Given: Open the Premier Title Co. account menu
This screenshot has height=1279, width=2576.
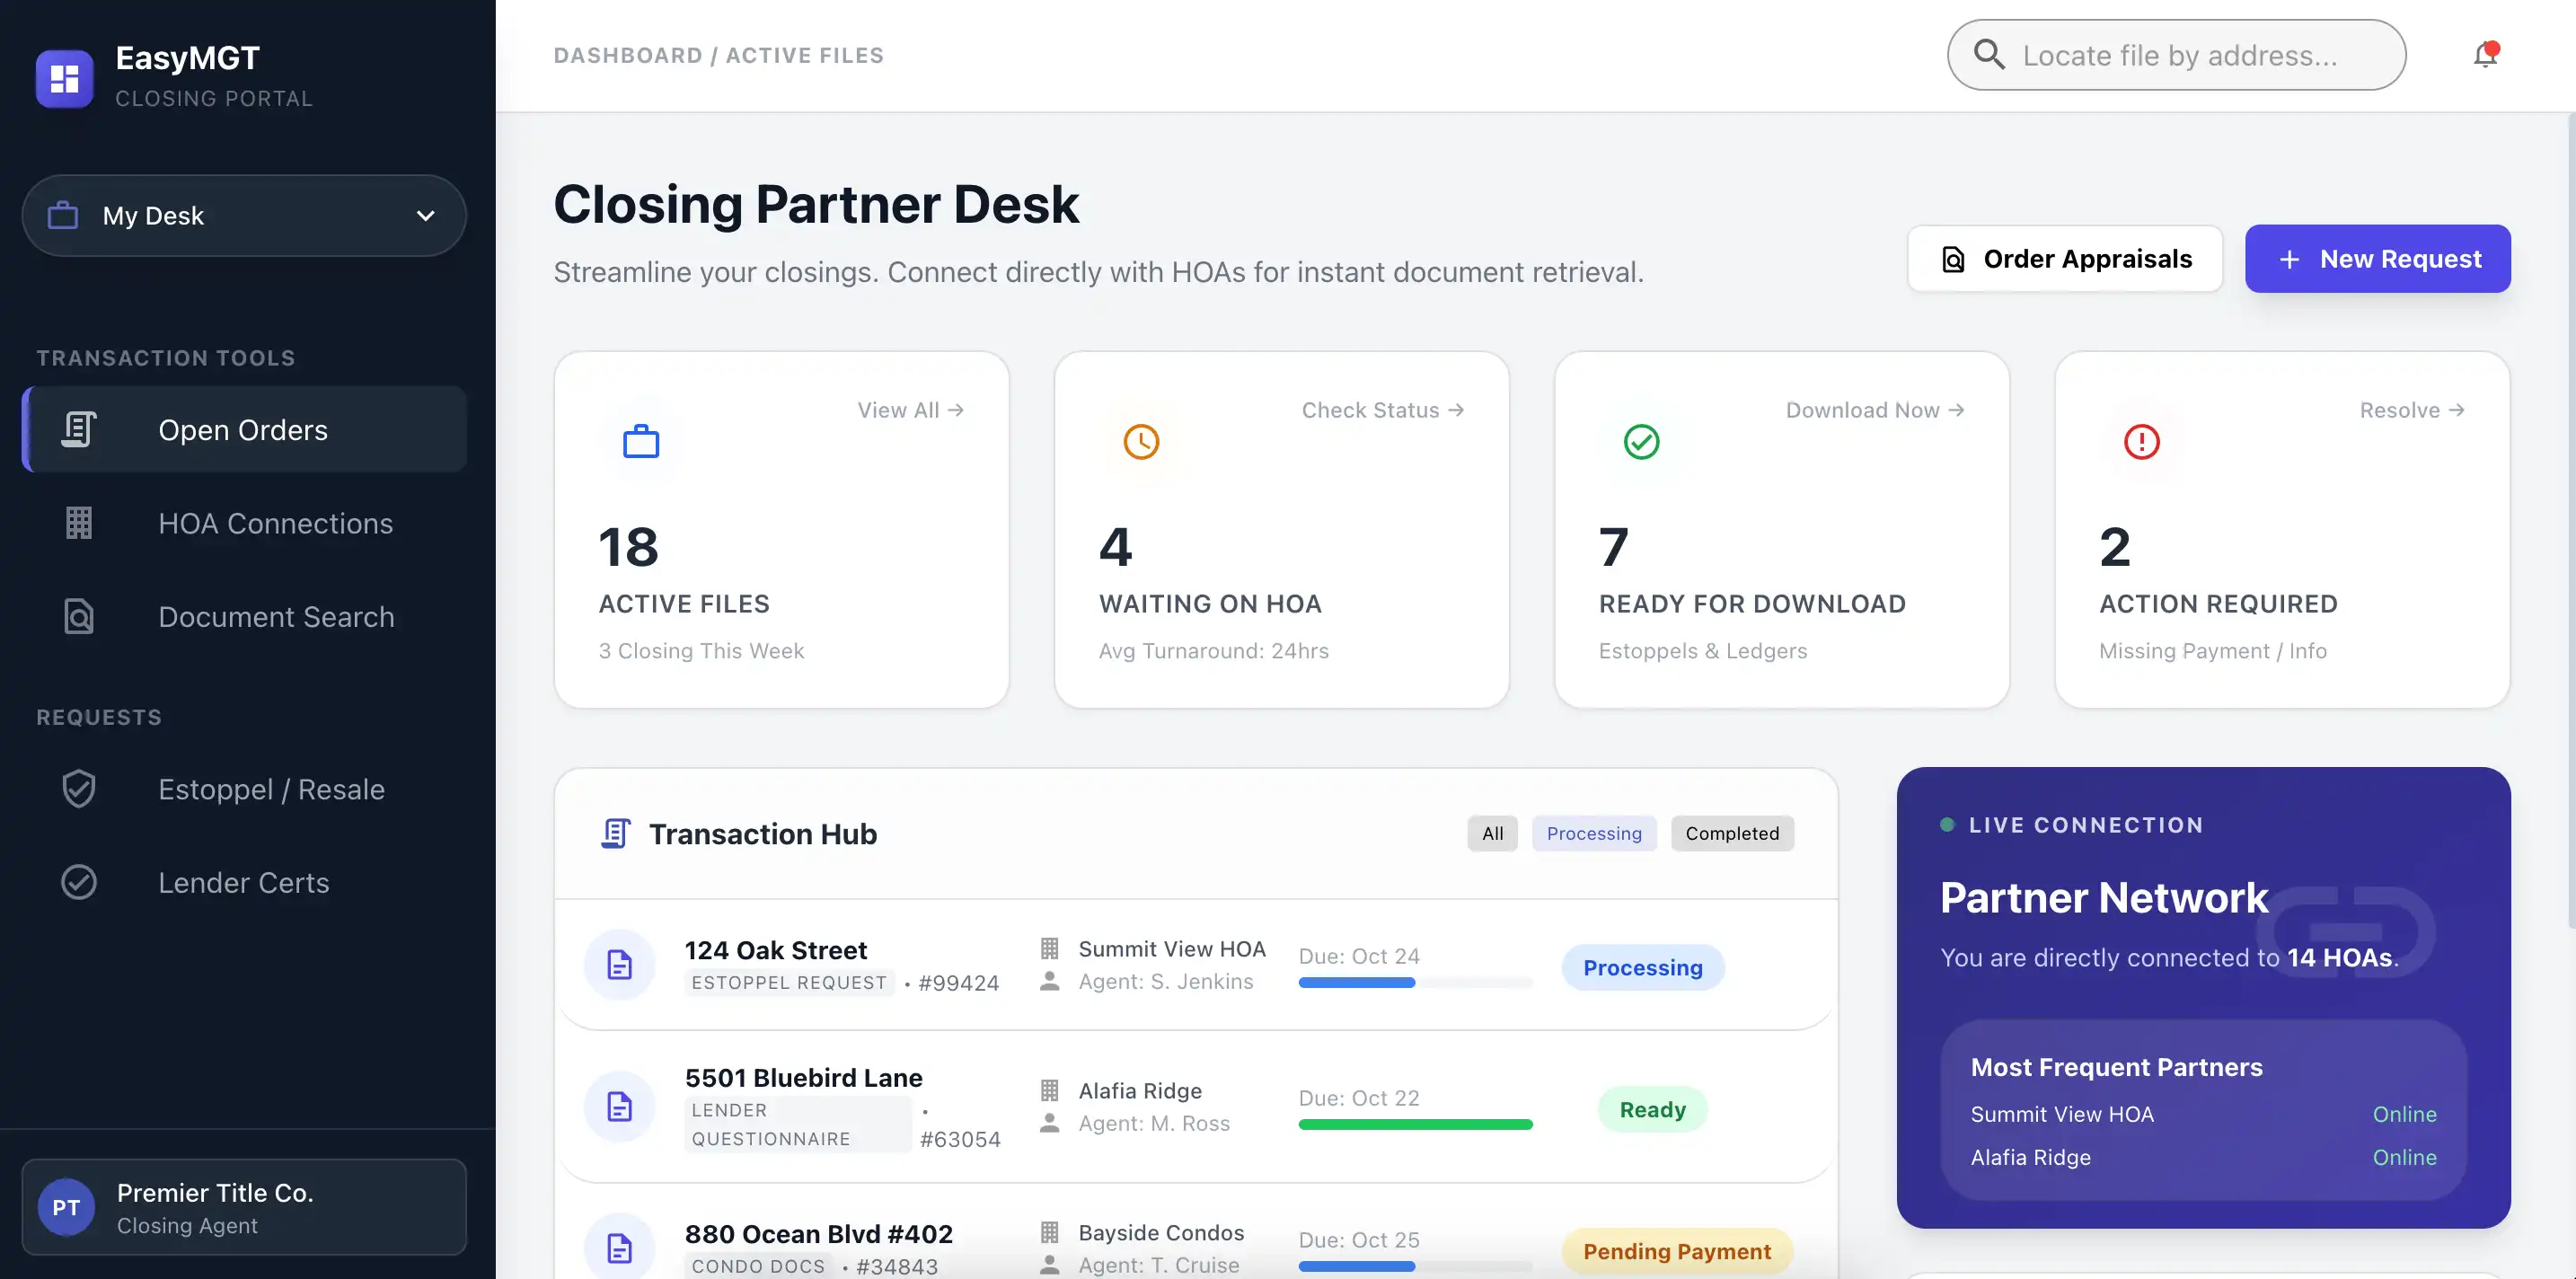Looking at the screenshot, I should [x=244, y=1207].
